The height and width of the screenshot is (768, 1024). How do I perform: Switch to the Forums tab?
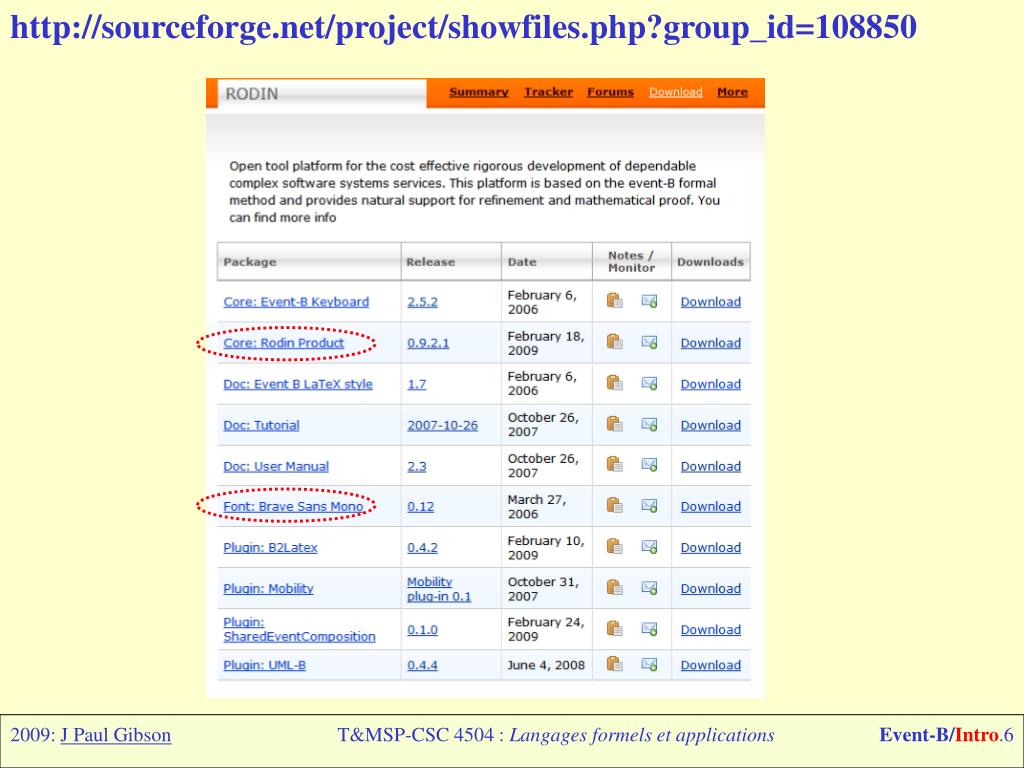[x=611, y=92]
